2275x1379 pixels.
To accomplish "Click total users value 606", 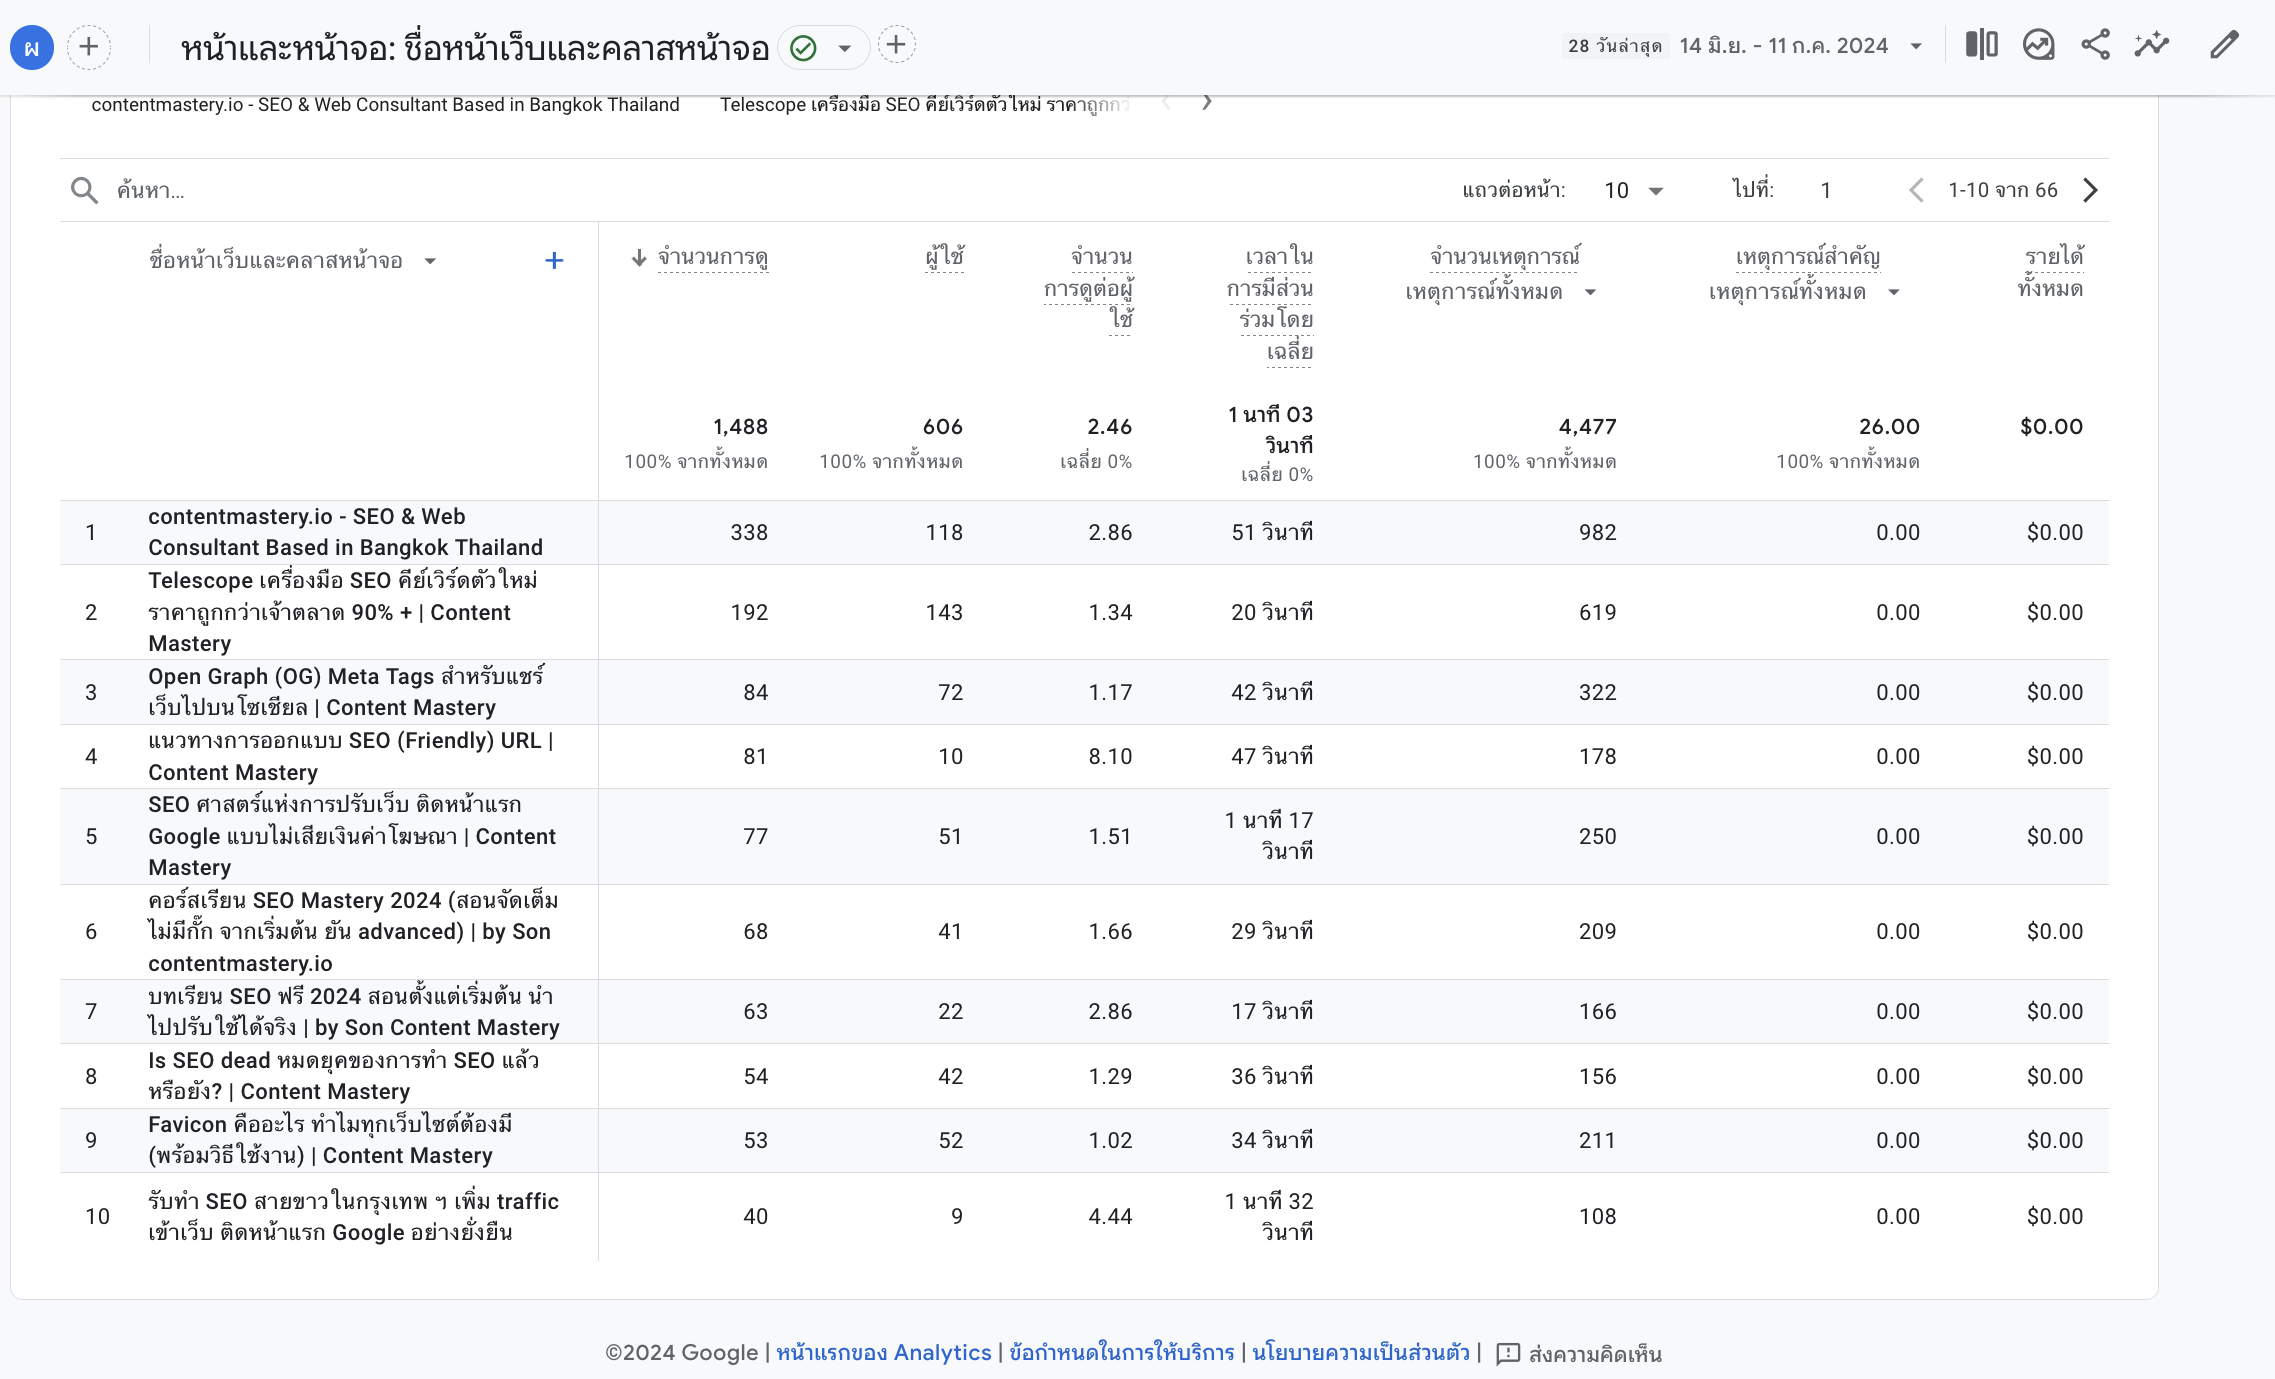I will point(942,427).
